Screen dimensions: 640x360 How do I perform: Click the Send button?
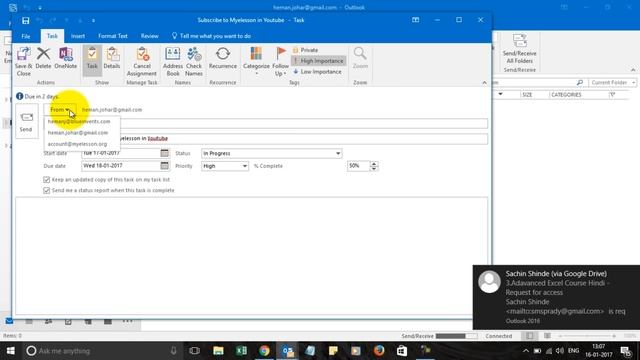tap(27, 121)
